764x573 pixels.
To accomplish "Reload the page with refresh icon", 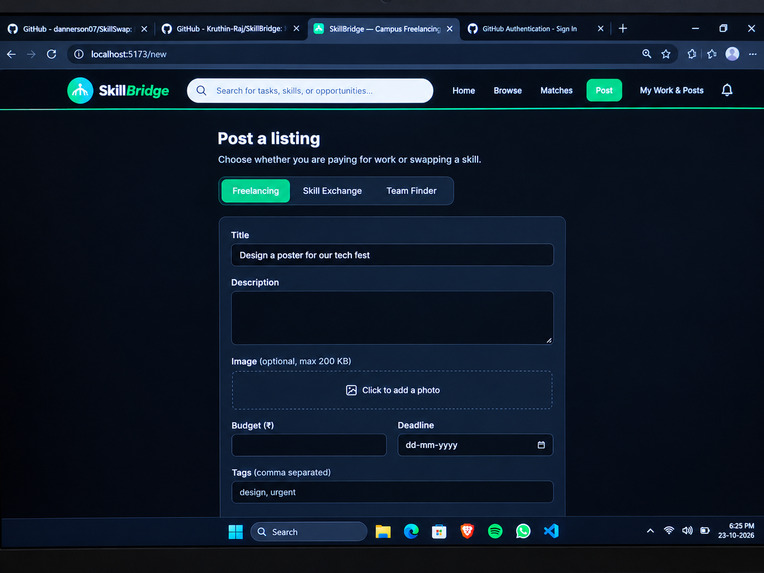I will point(52,54).
